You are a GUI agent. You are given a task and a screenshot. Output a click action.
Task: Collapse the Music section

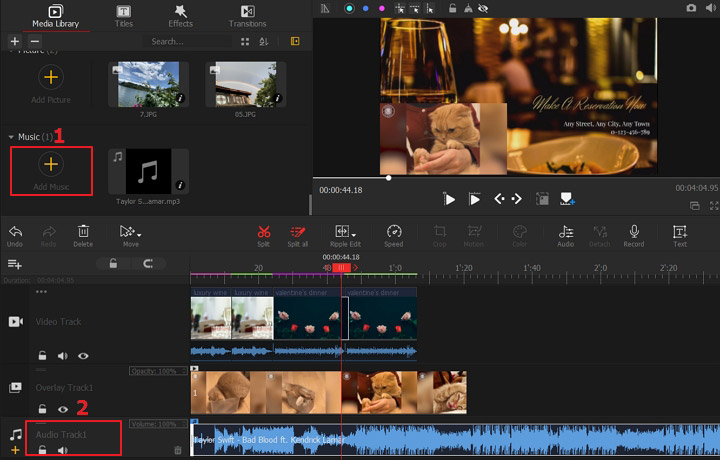point(11,136)
